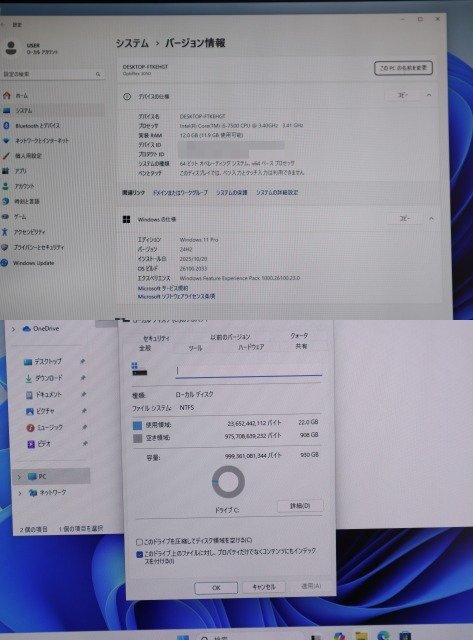Viewport: 473px width, 640px height.
Task: Open Domain or workgroup link
Action: click(x=180, y=193)
